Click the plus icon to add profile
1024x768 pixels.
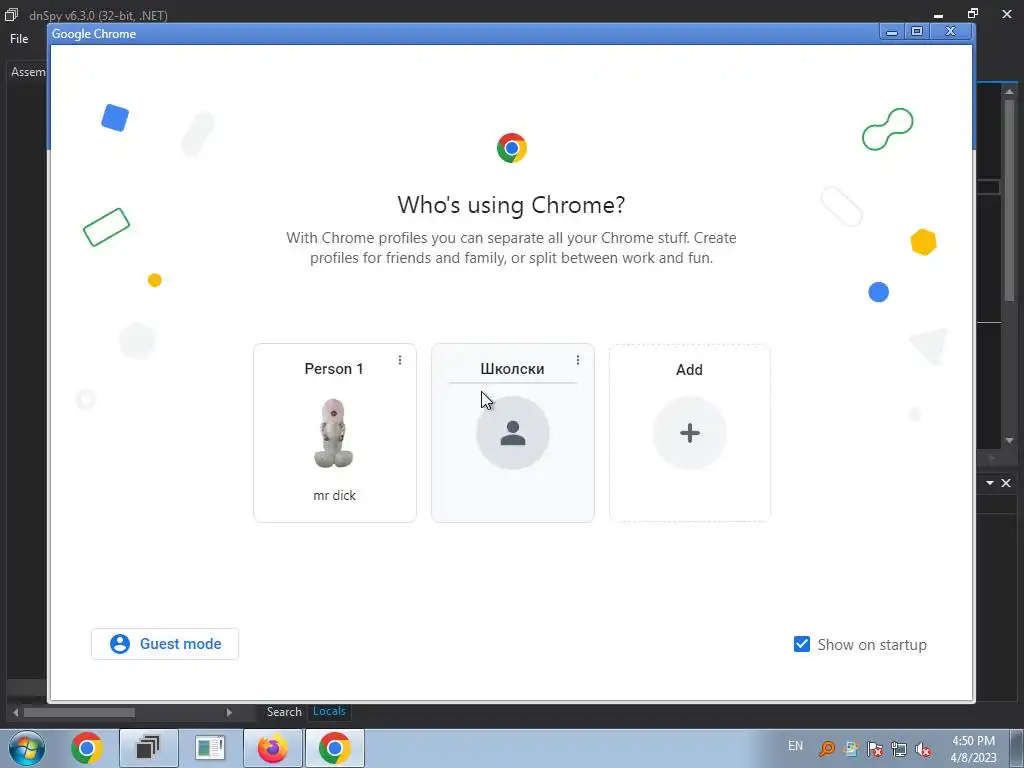(690, 433)
